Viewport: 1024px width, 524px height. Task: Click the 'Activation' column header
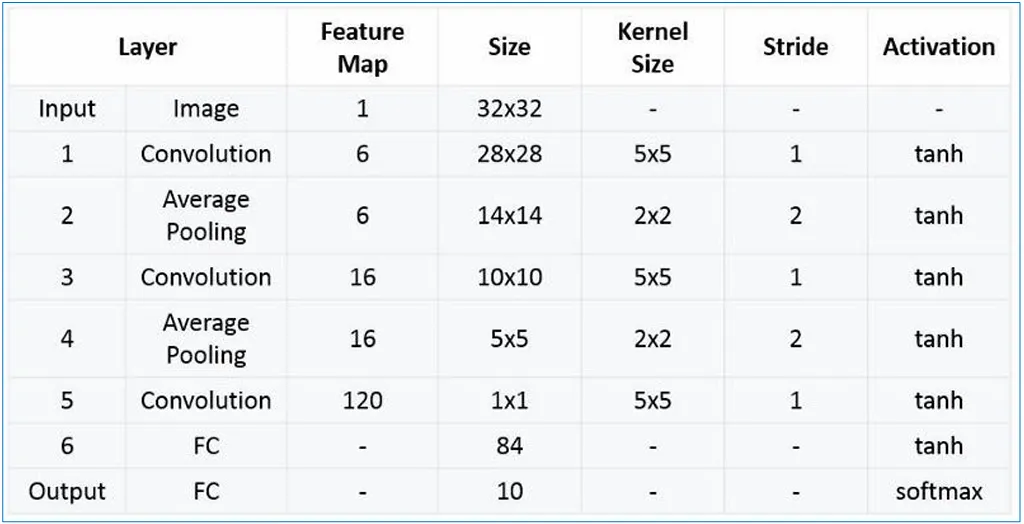coord(938,47)
